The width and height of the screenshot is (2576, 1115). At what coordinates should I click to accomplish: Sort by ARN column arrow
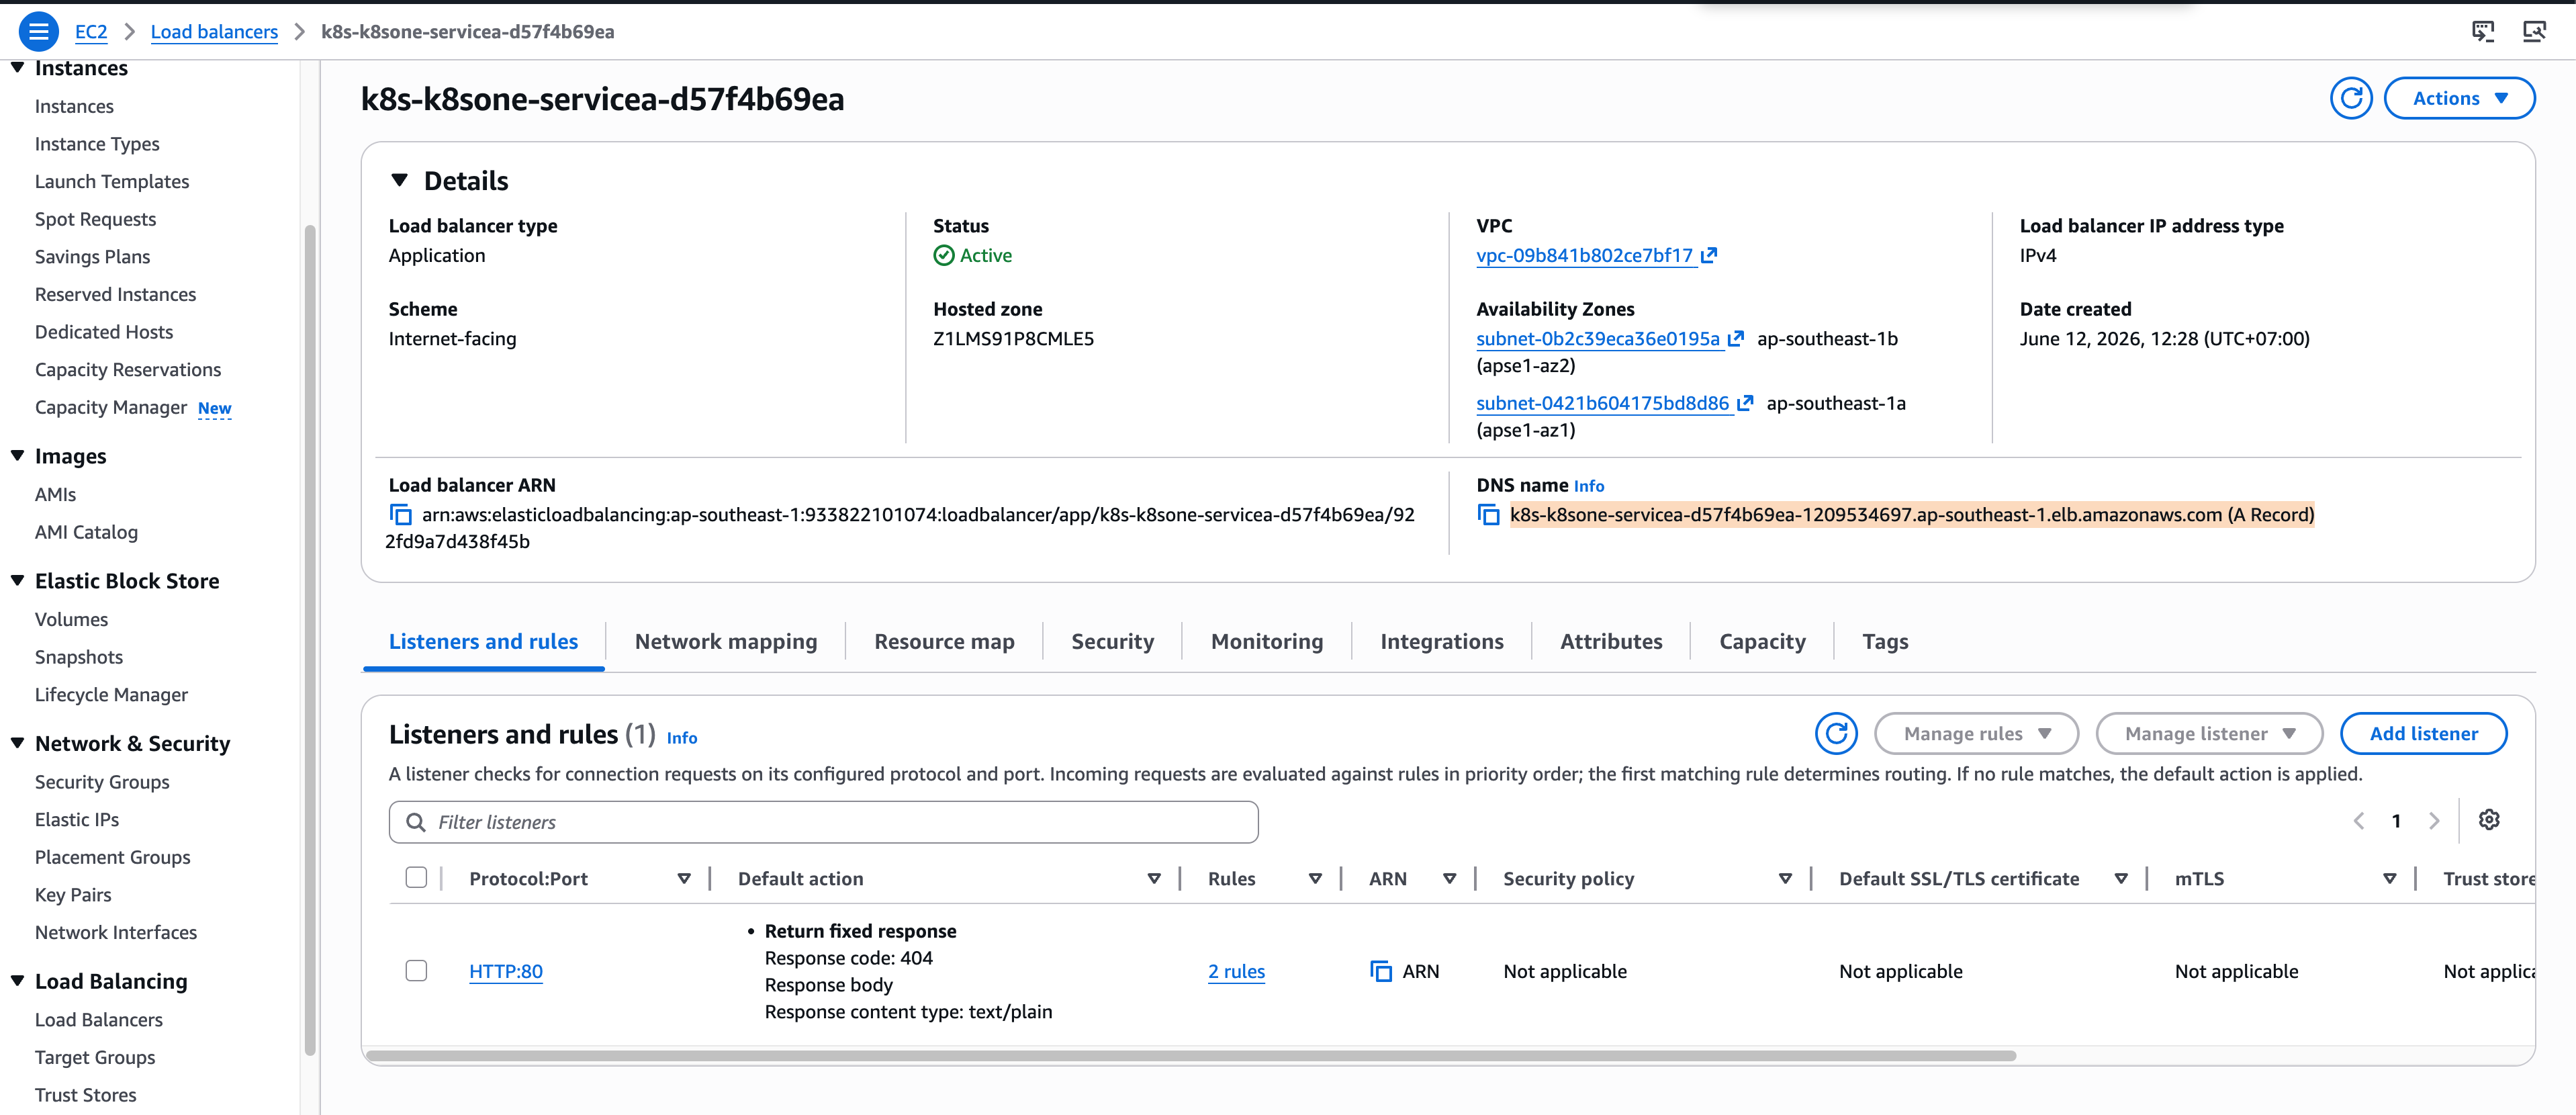coord(1449,879)
